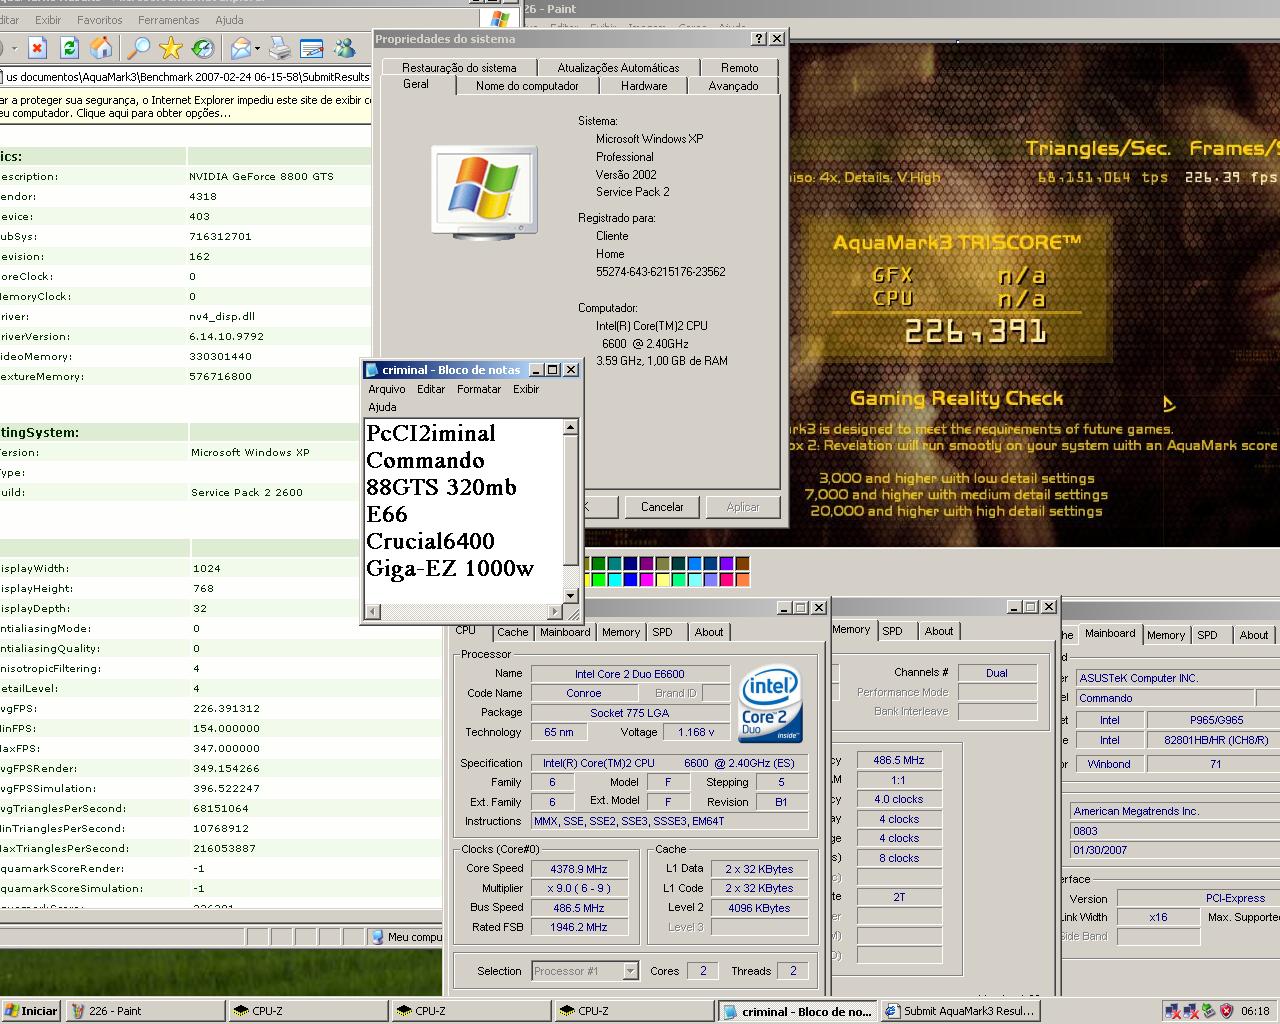Click the Notepad icon in criminal title bar
Viewport: 1280px width, 1024px height.
372,370
